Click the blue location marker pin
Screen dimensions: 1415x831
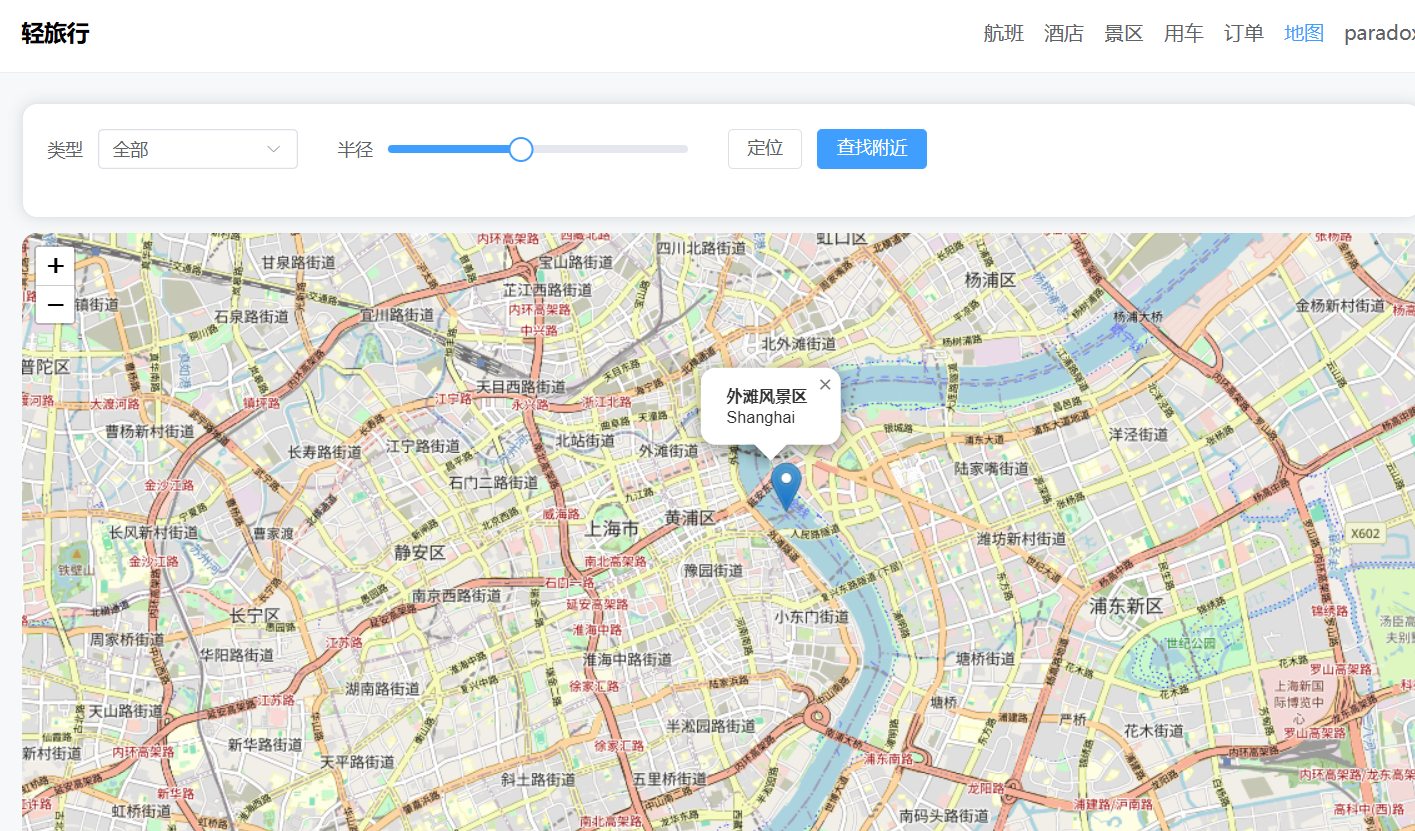click(786, 486)
